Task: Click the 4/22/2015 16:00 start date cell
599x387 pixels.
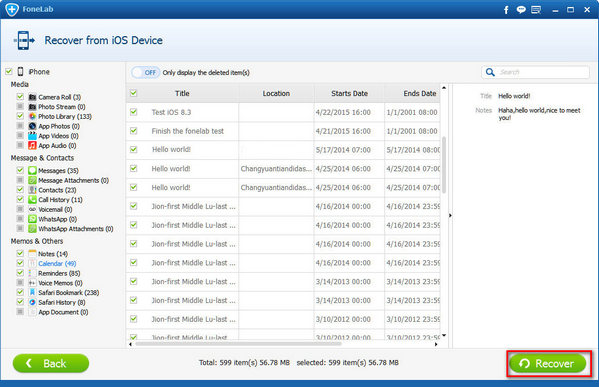Action: (x=343, y=112)
